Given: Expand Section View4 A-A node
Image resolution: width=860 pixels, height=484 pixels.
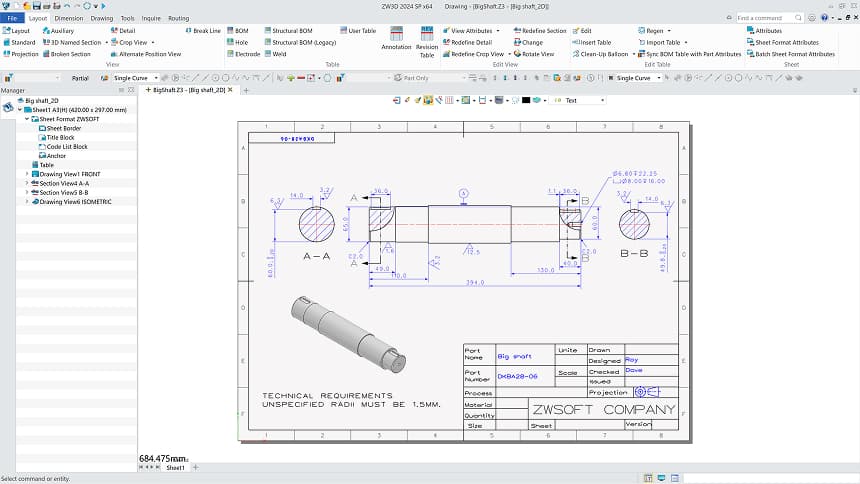Looking at the screenshot, I should pos(27,183).
